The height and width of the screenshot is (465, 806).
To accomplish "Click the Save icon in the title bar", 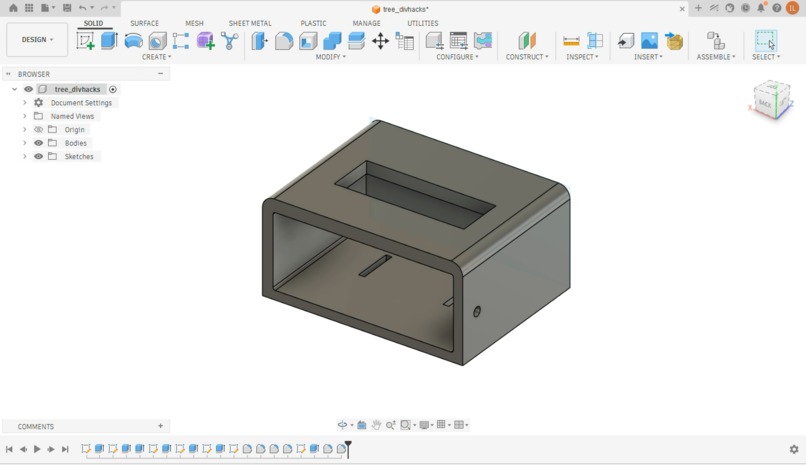I will click(67, 8).
